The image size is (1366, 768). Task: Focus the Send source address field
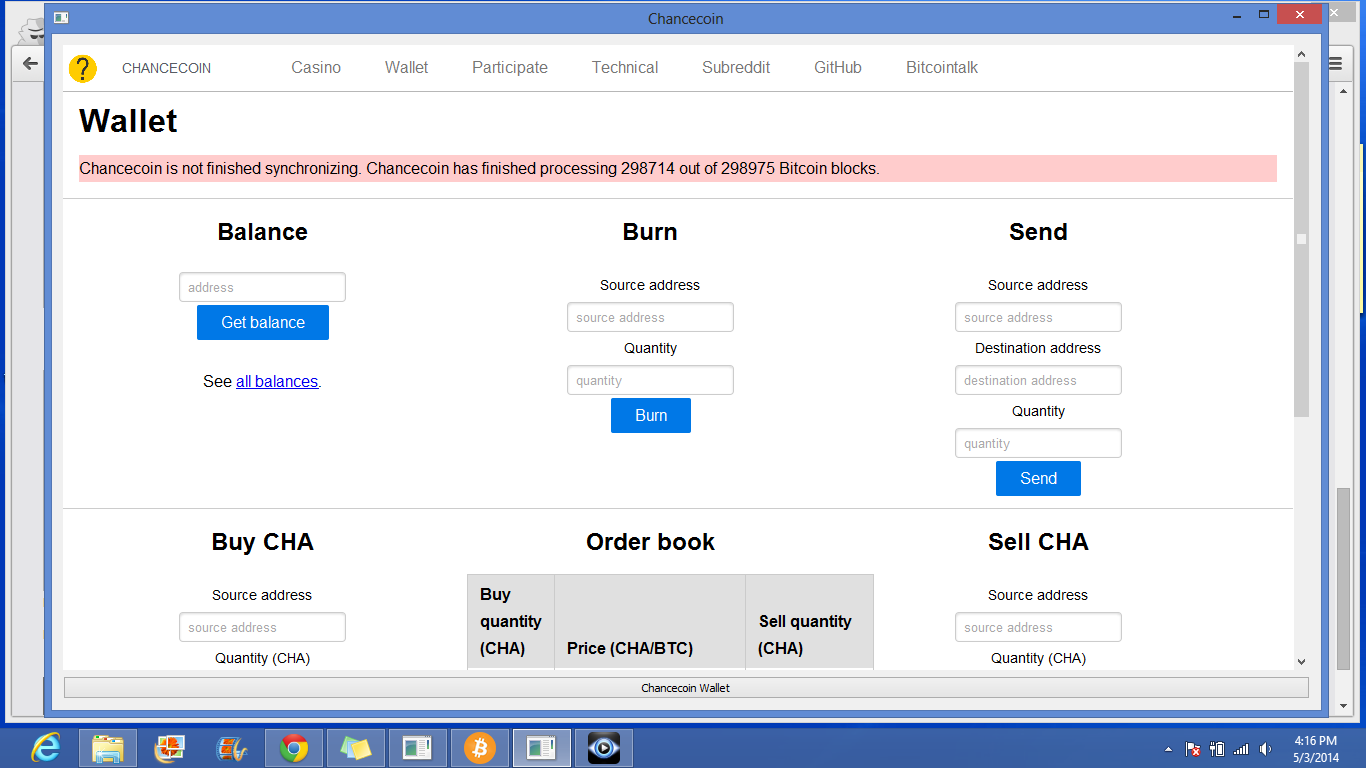(1038, 317)
